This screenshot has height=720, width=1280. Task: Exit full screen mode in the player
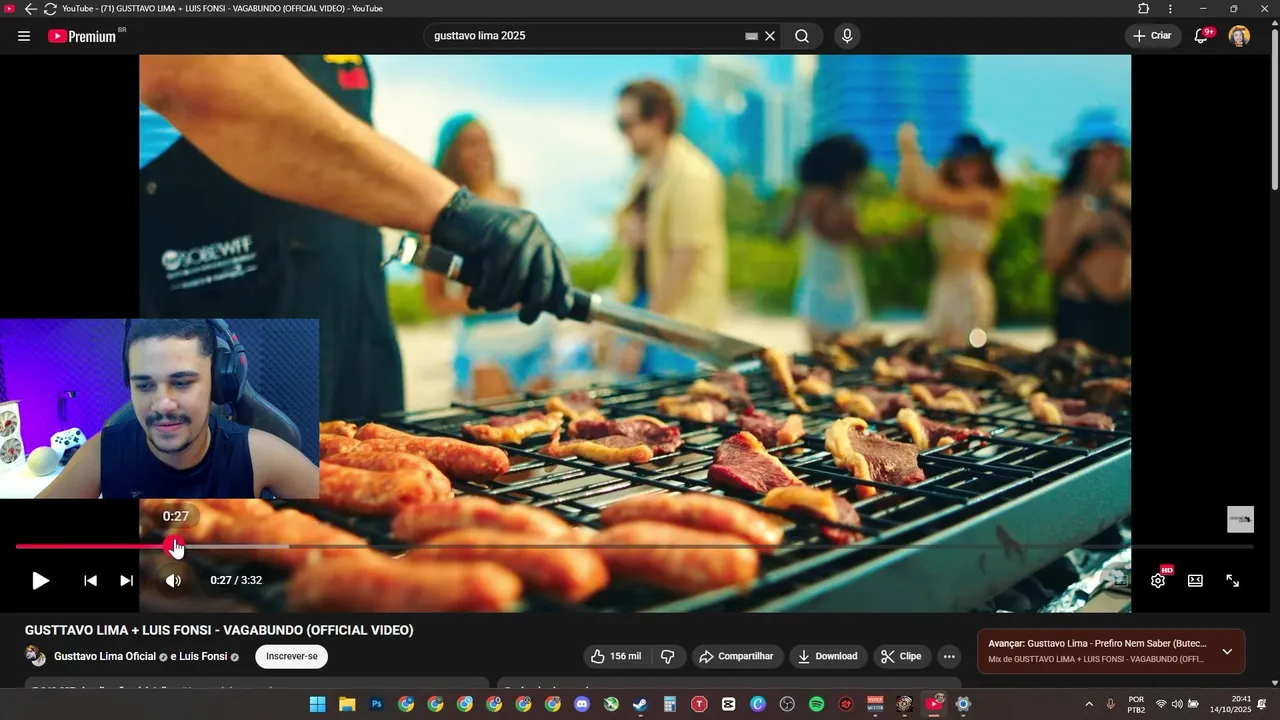tap(1233, 580)
